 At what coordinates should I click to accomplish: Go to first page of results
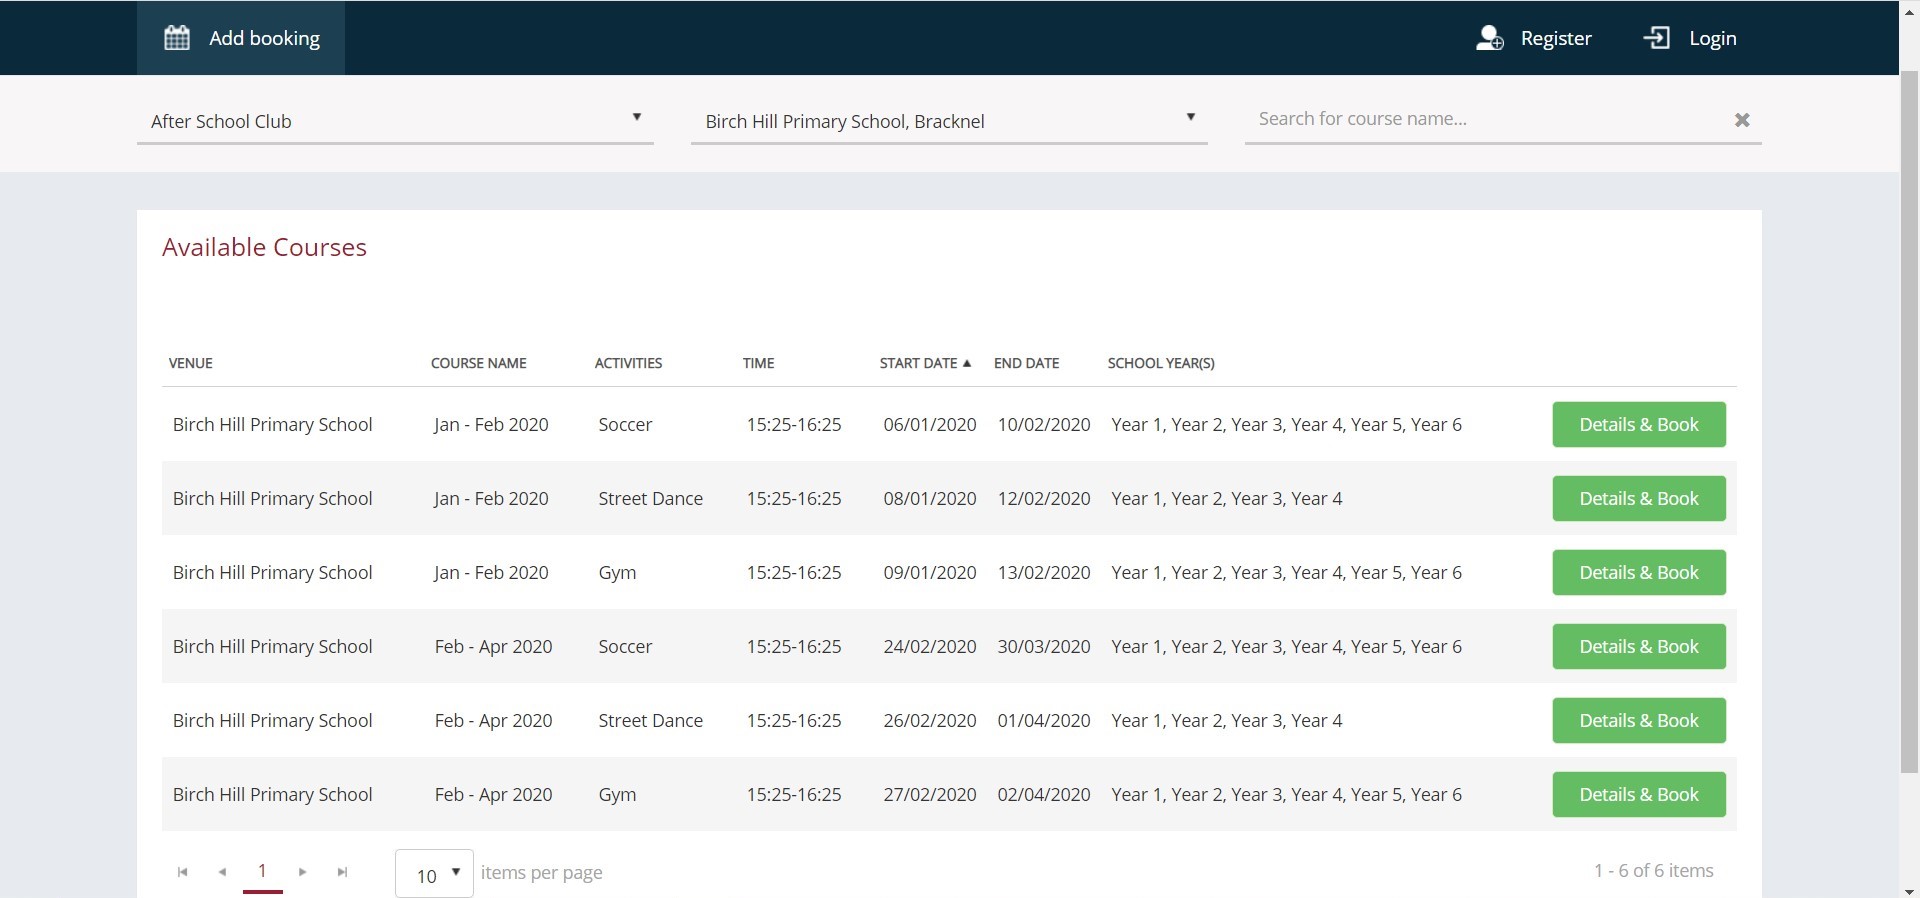pyautogui.click(x=182, y=872)
